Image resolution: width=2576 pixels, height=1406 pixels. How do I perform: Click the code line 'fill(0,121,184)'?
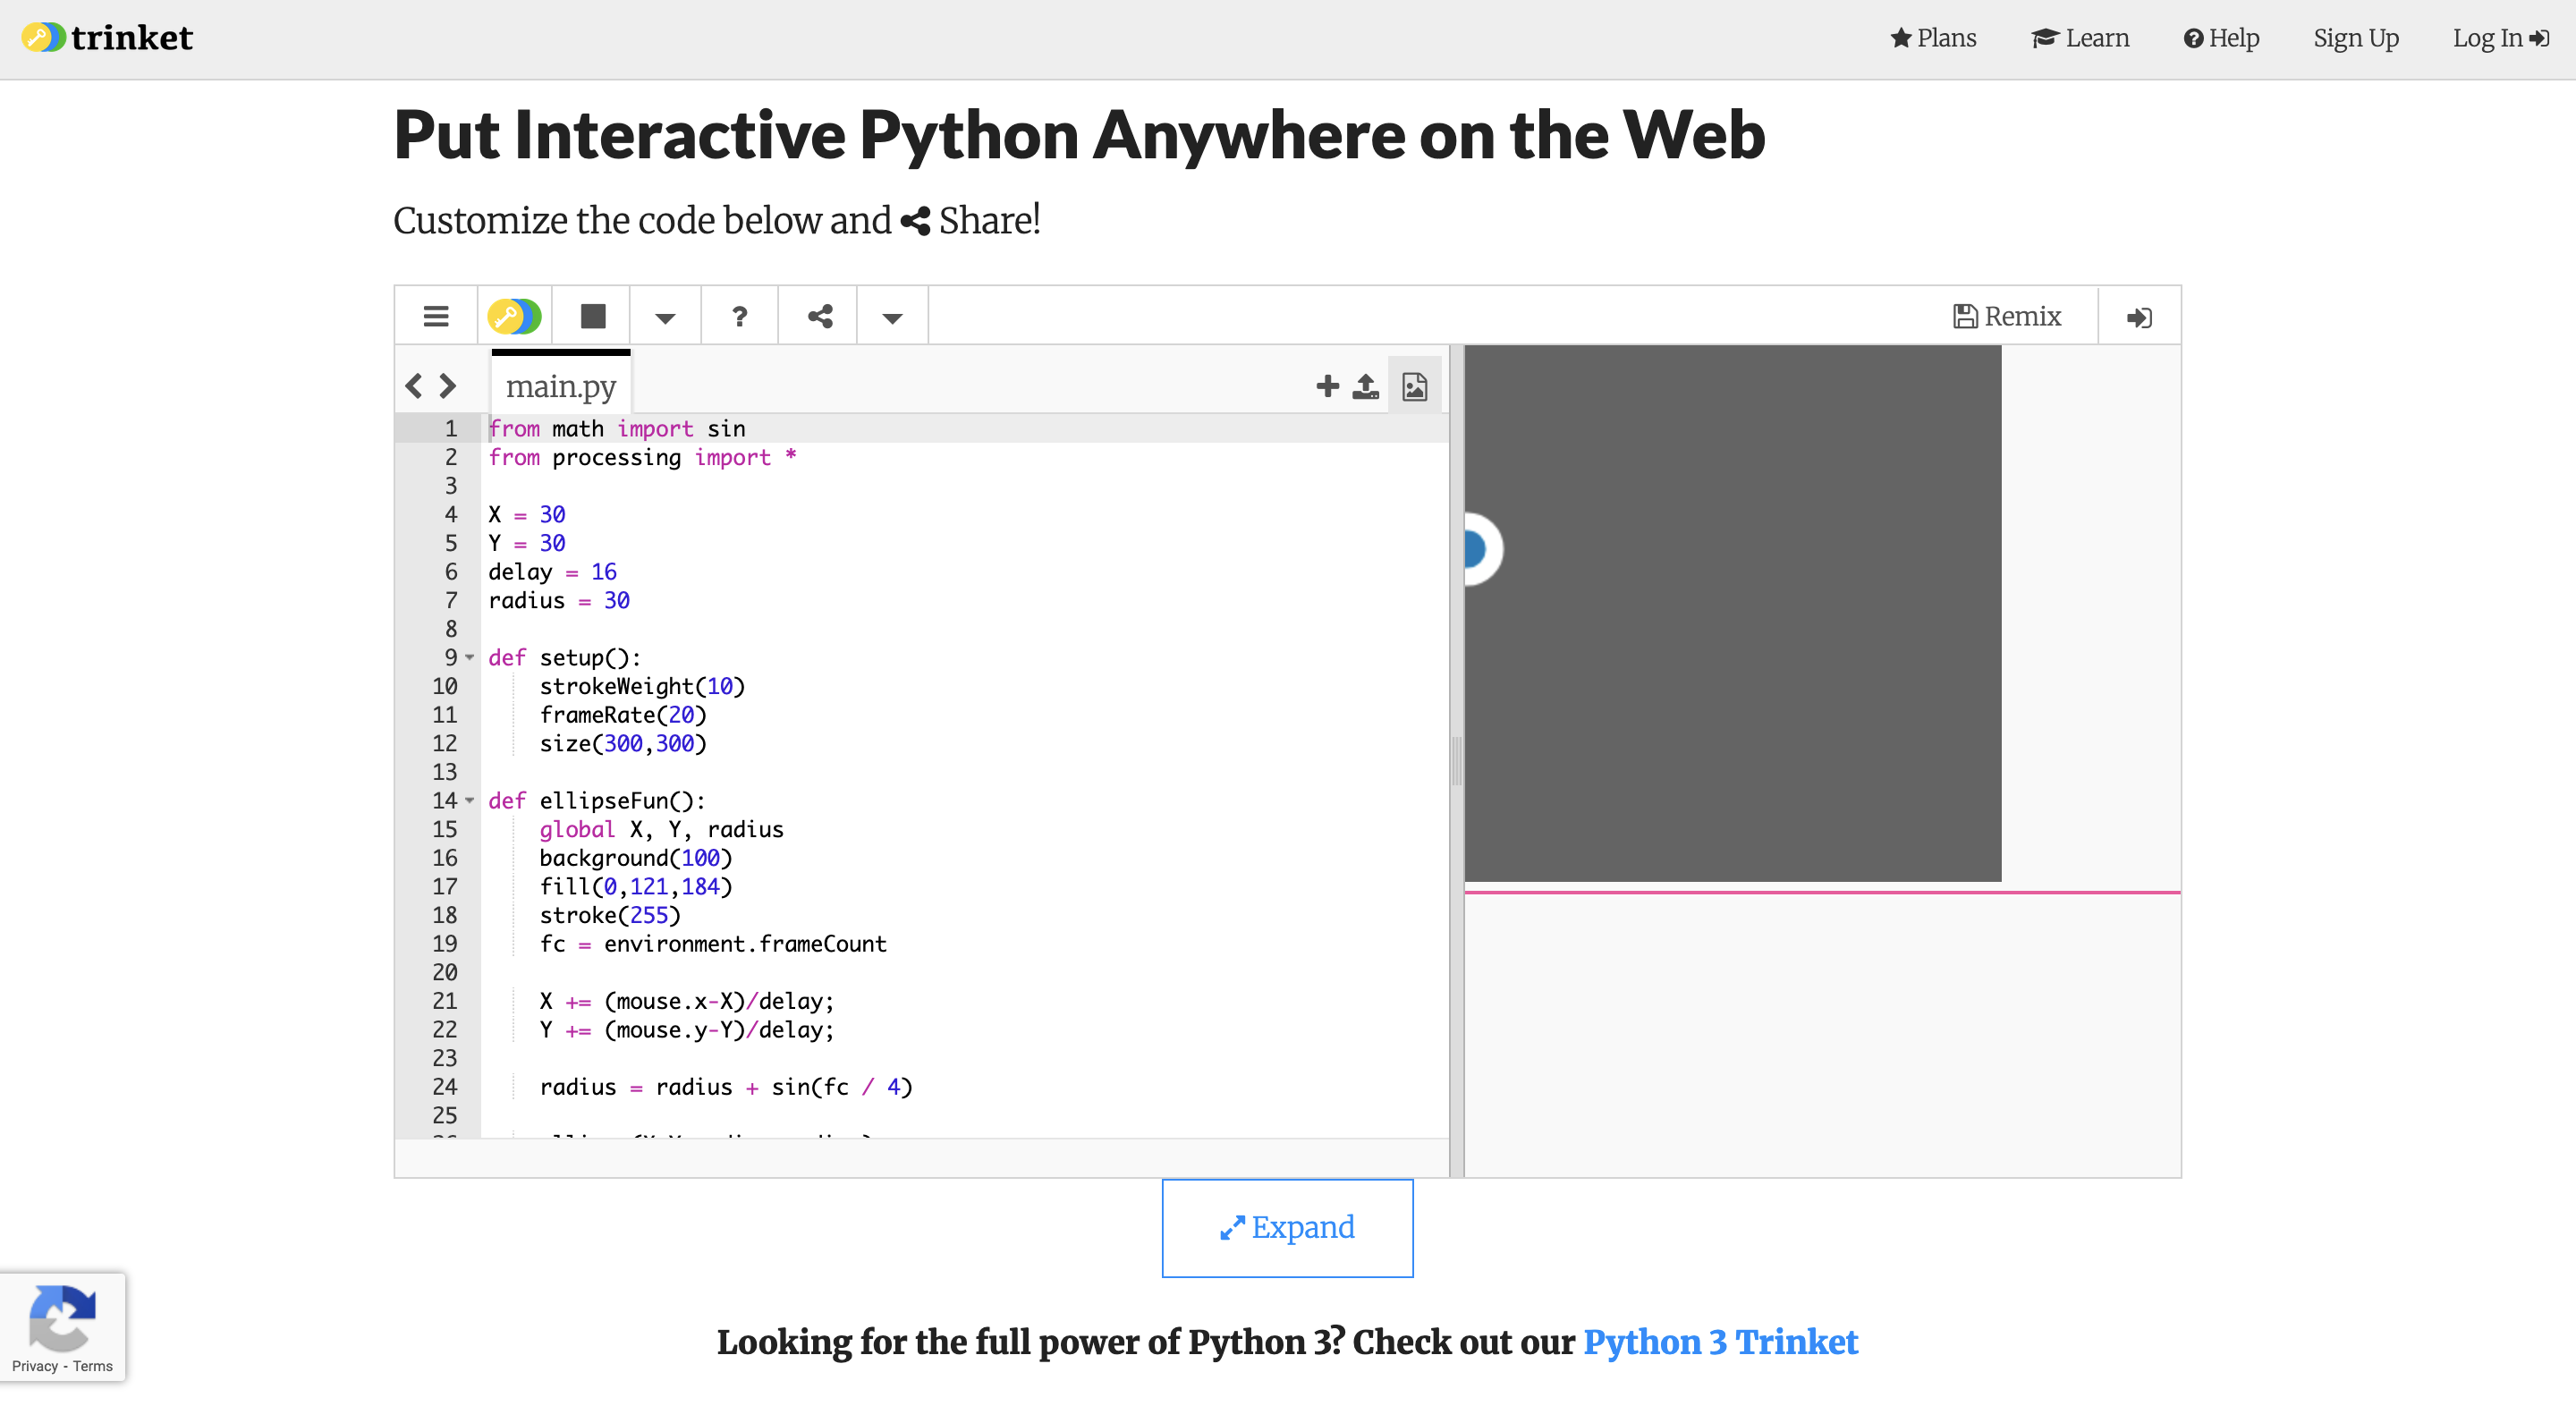pyautogui.click(x=636, y=887)
